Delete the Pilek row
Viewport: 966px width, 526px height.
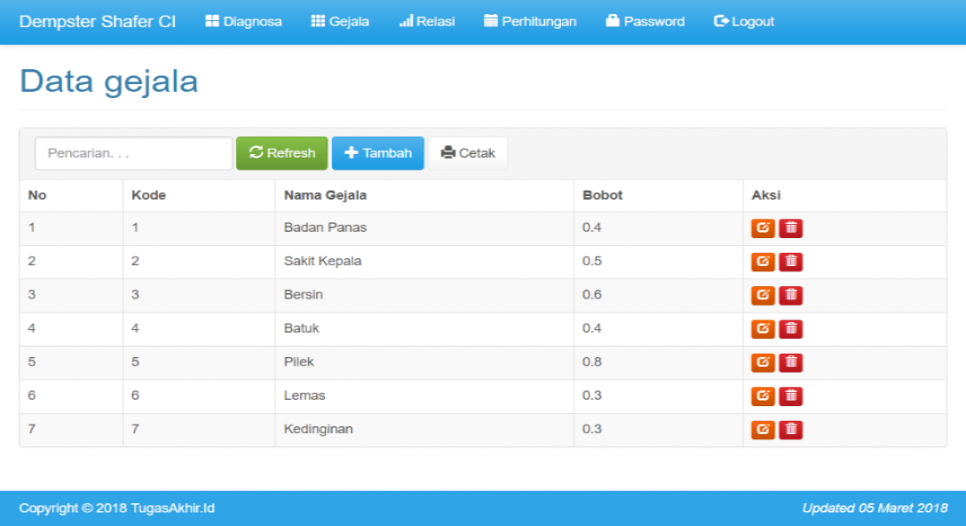[790, 362]
